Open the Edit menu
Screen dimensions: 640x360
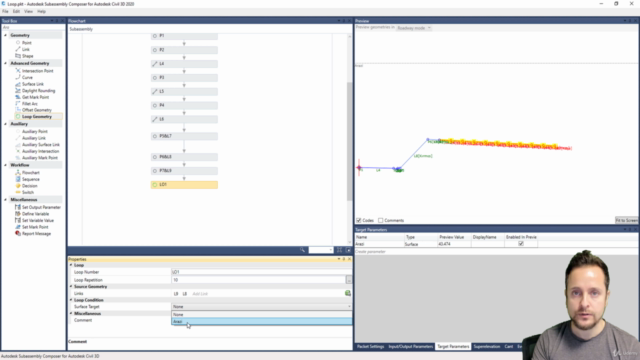pyautogui.click(x=16, y=11)
